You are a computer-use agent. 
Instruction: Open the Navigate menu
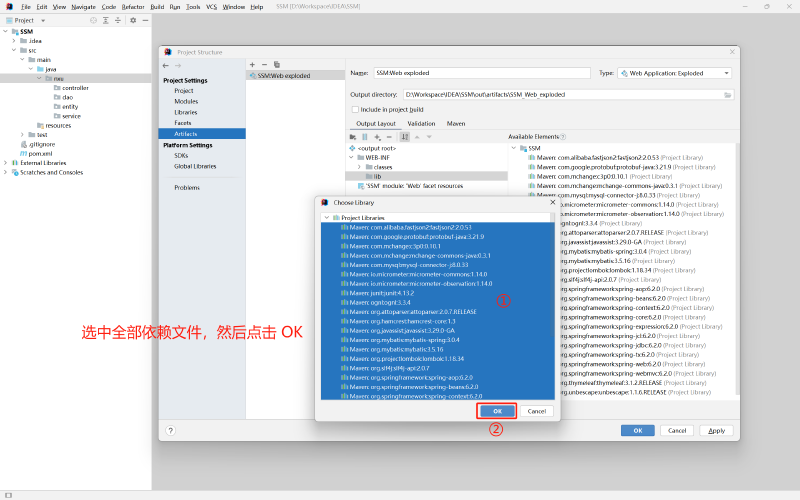click(x=83, y=7)
